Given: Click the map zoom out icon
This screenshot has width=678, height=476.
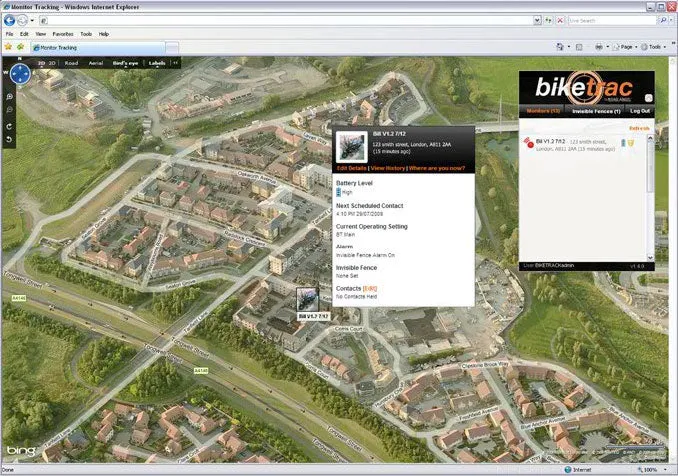Looking at the screenshot, I should [x=9, y=110].
